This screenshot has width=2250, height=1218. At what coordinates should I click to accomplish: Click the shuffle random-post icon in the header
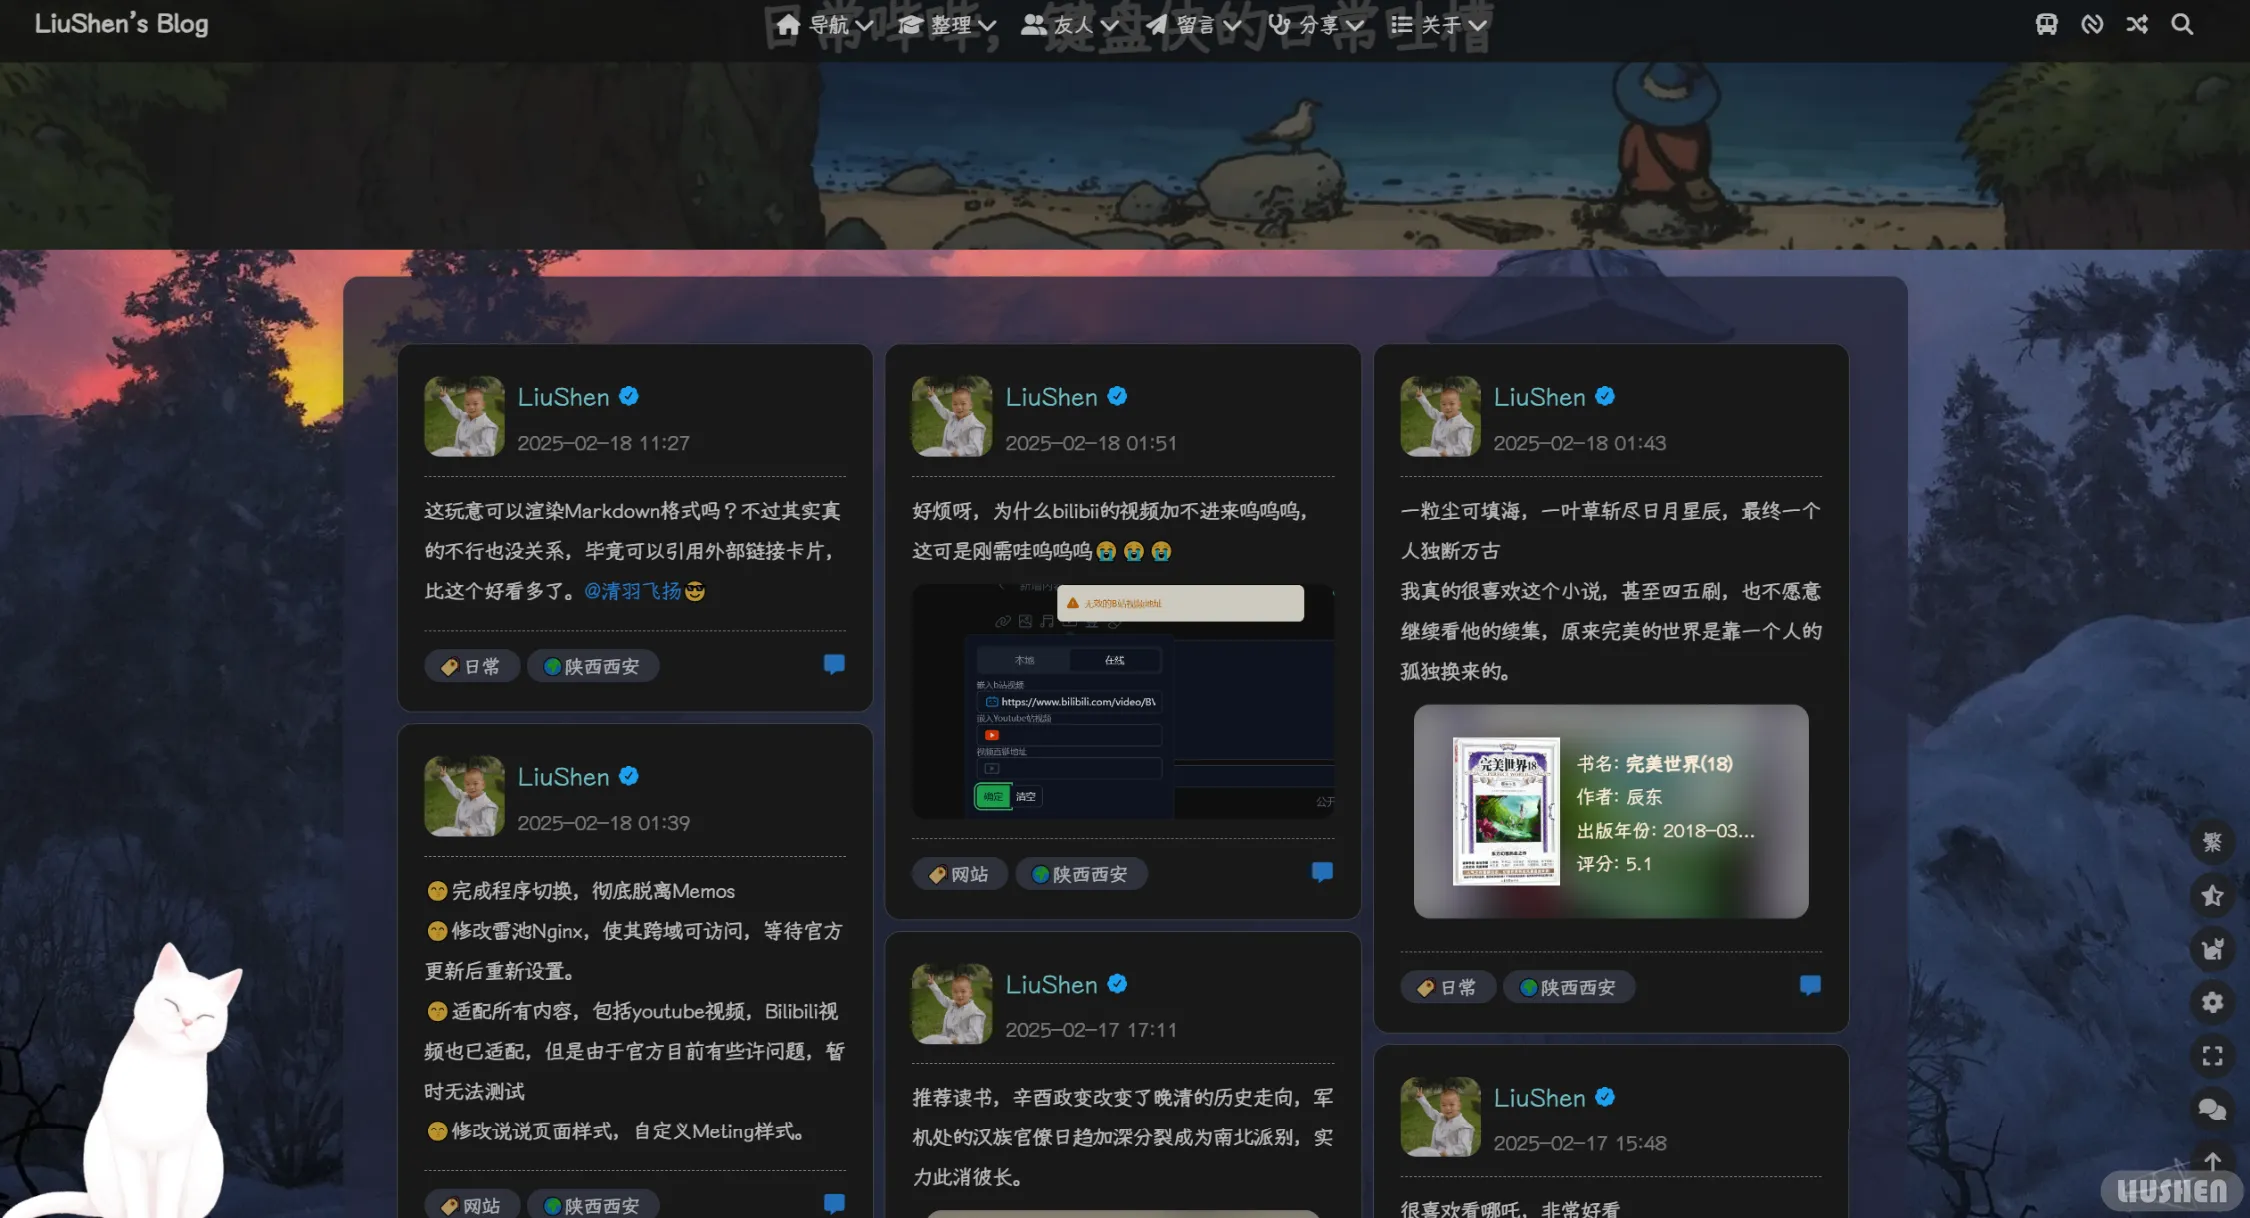point(2137,23)
